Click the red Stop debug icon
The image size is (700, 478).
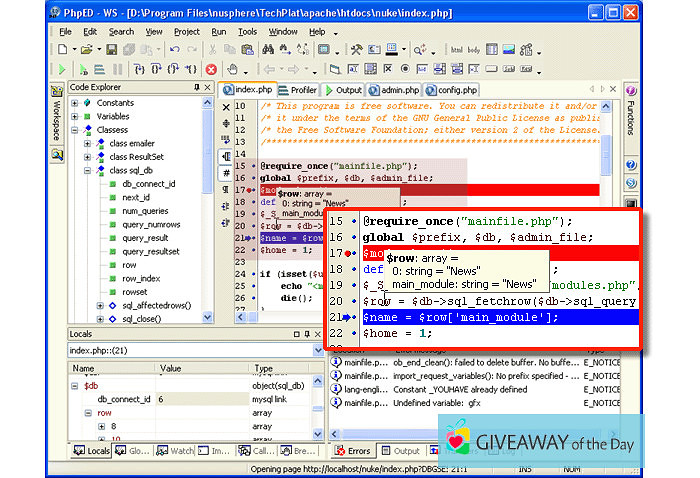[x=211, y=69]
